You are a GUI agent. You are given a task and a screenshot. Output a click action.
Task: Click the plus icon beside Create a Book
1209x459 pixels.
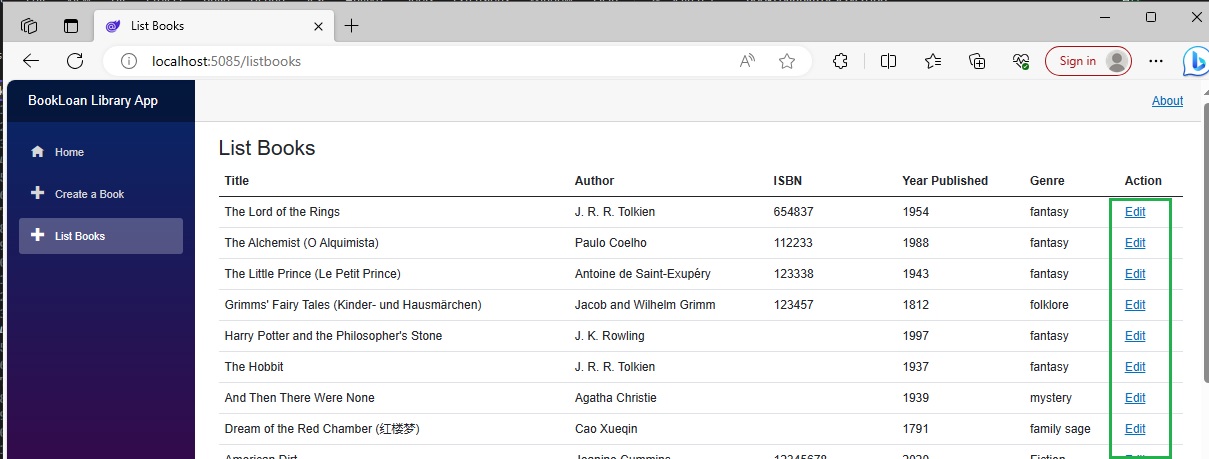click(x=38, y=193)
